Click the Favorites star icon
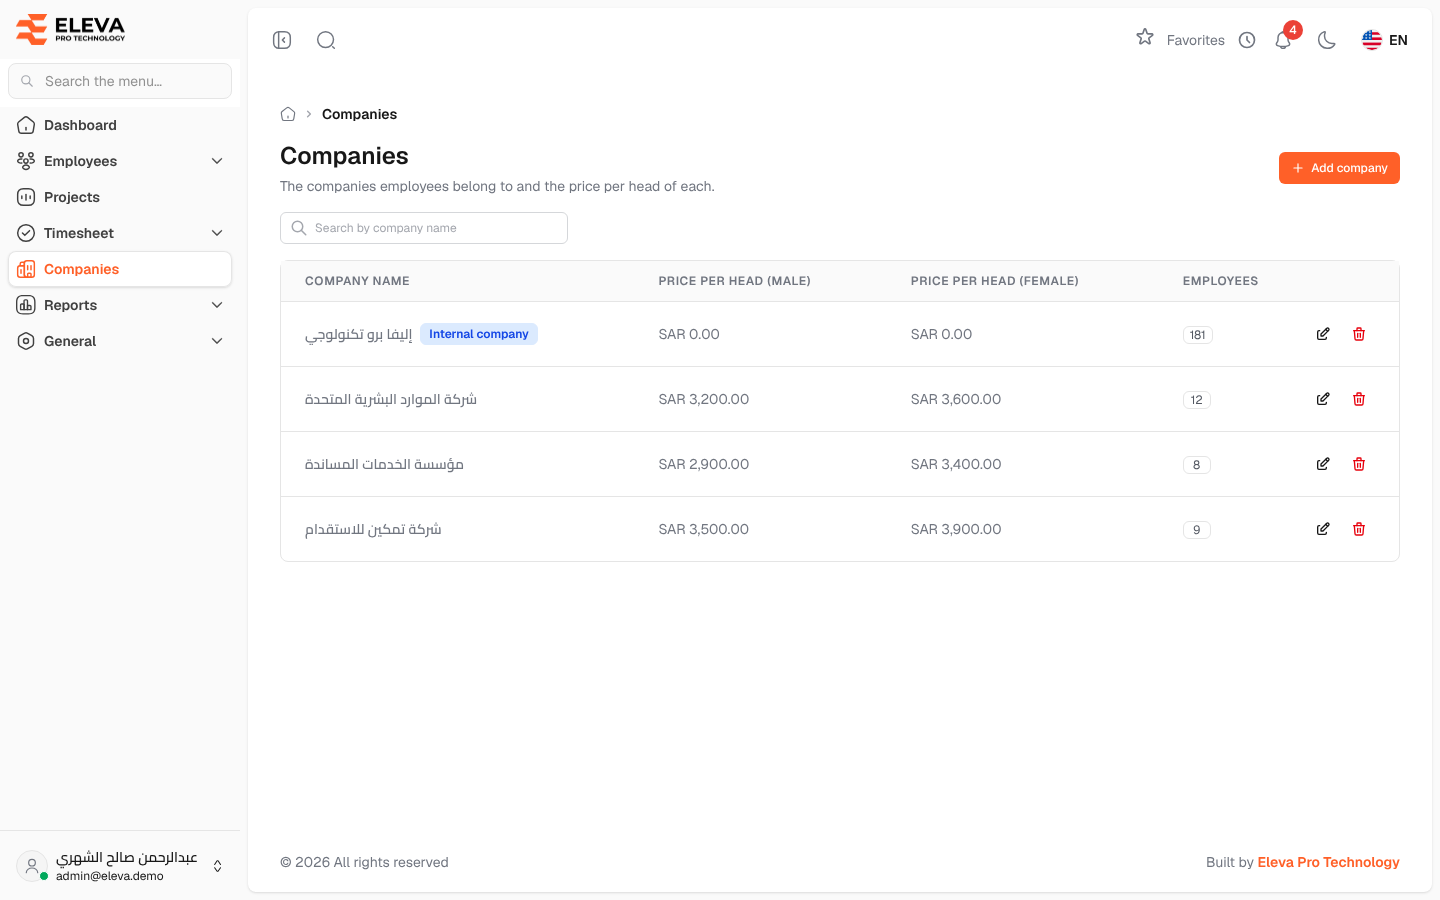The width and height of the screenshot is (1440, 900). (1145, 38)
